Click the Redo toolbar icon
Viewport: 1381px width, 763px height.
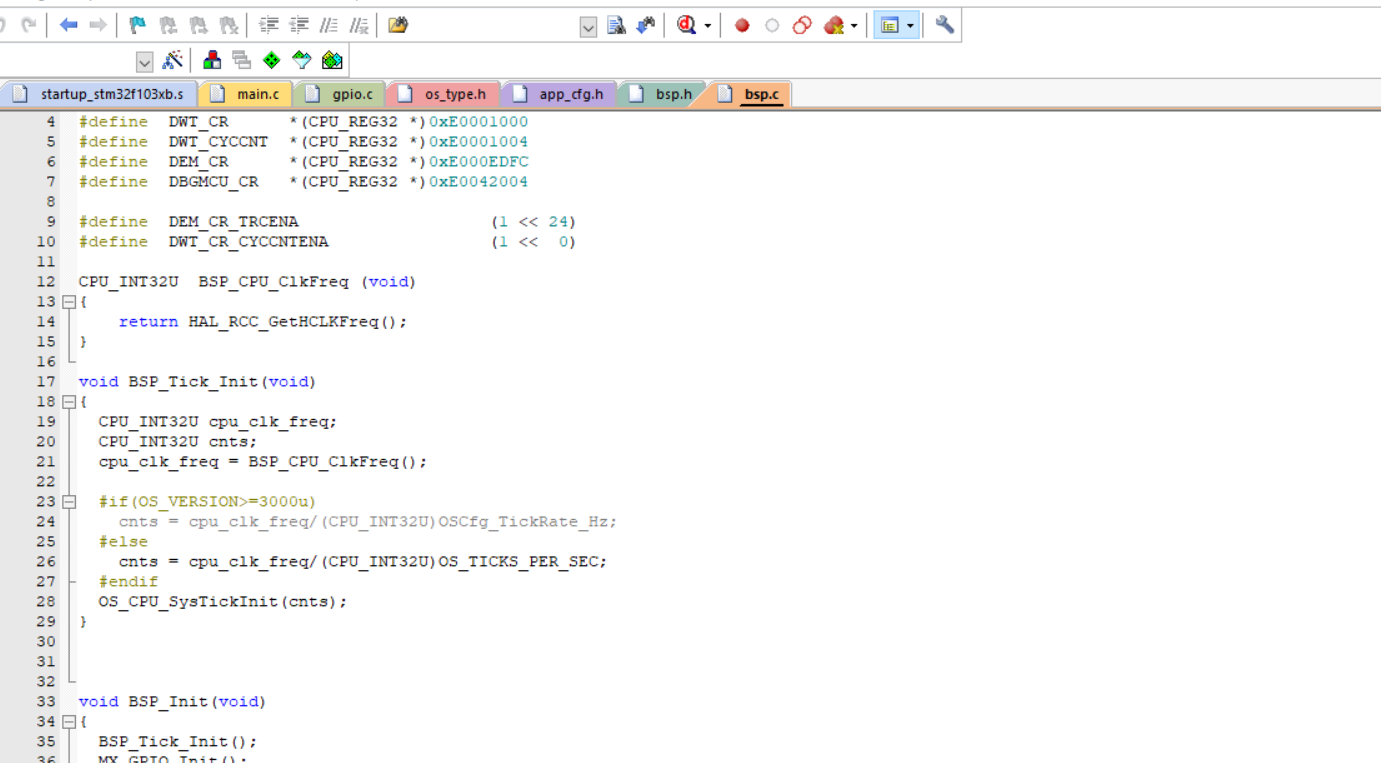point(28,25)
